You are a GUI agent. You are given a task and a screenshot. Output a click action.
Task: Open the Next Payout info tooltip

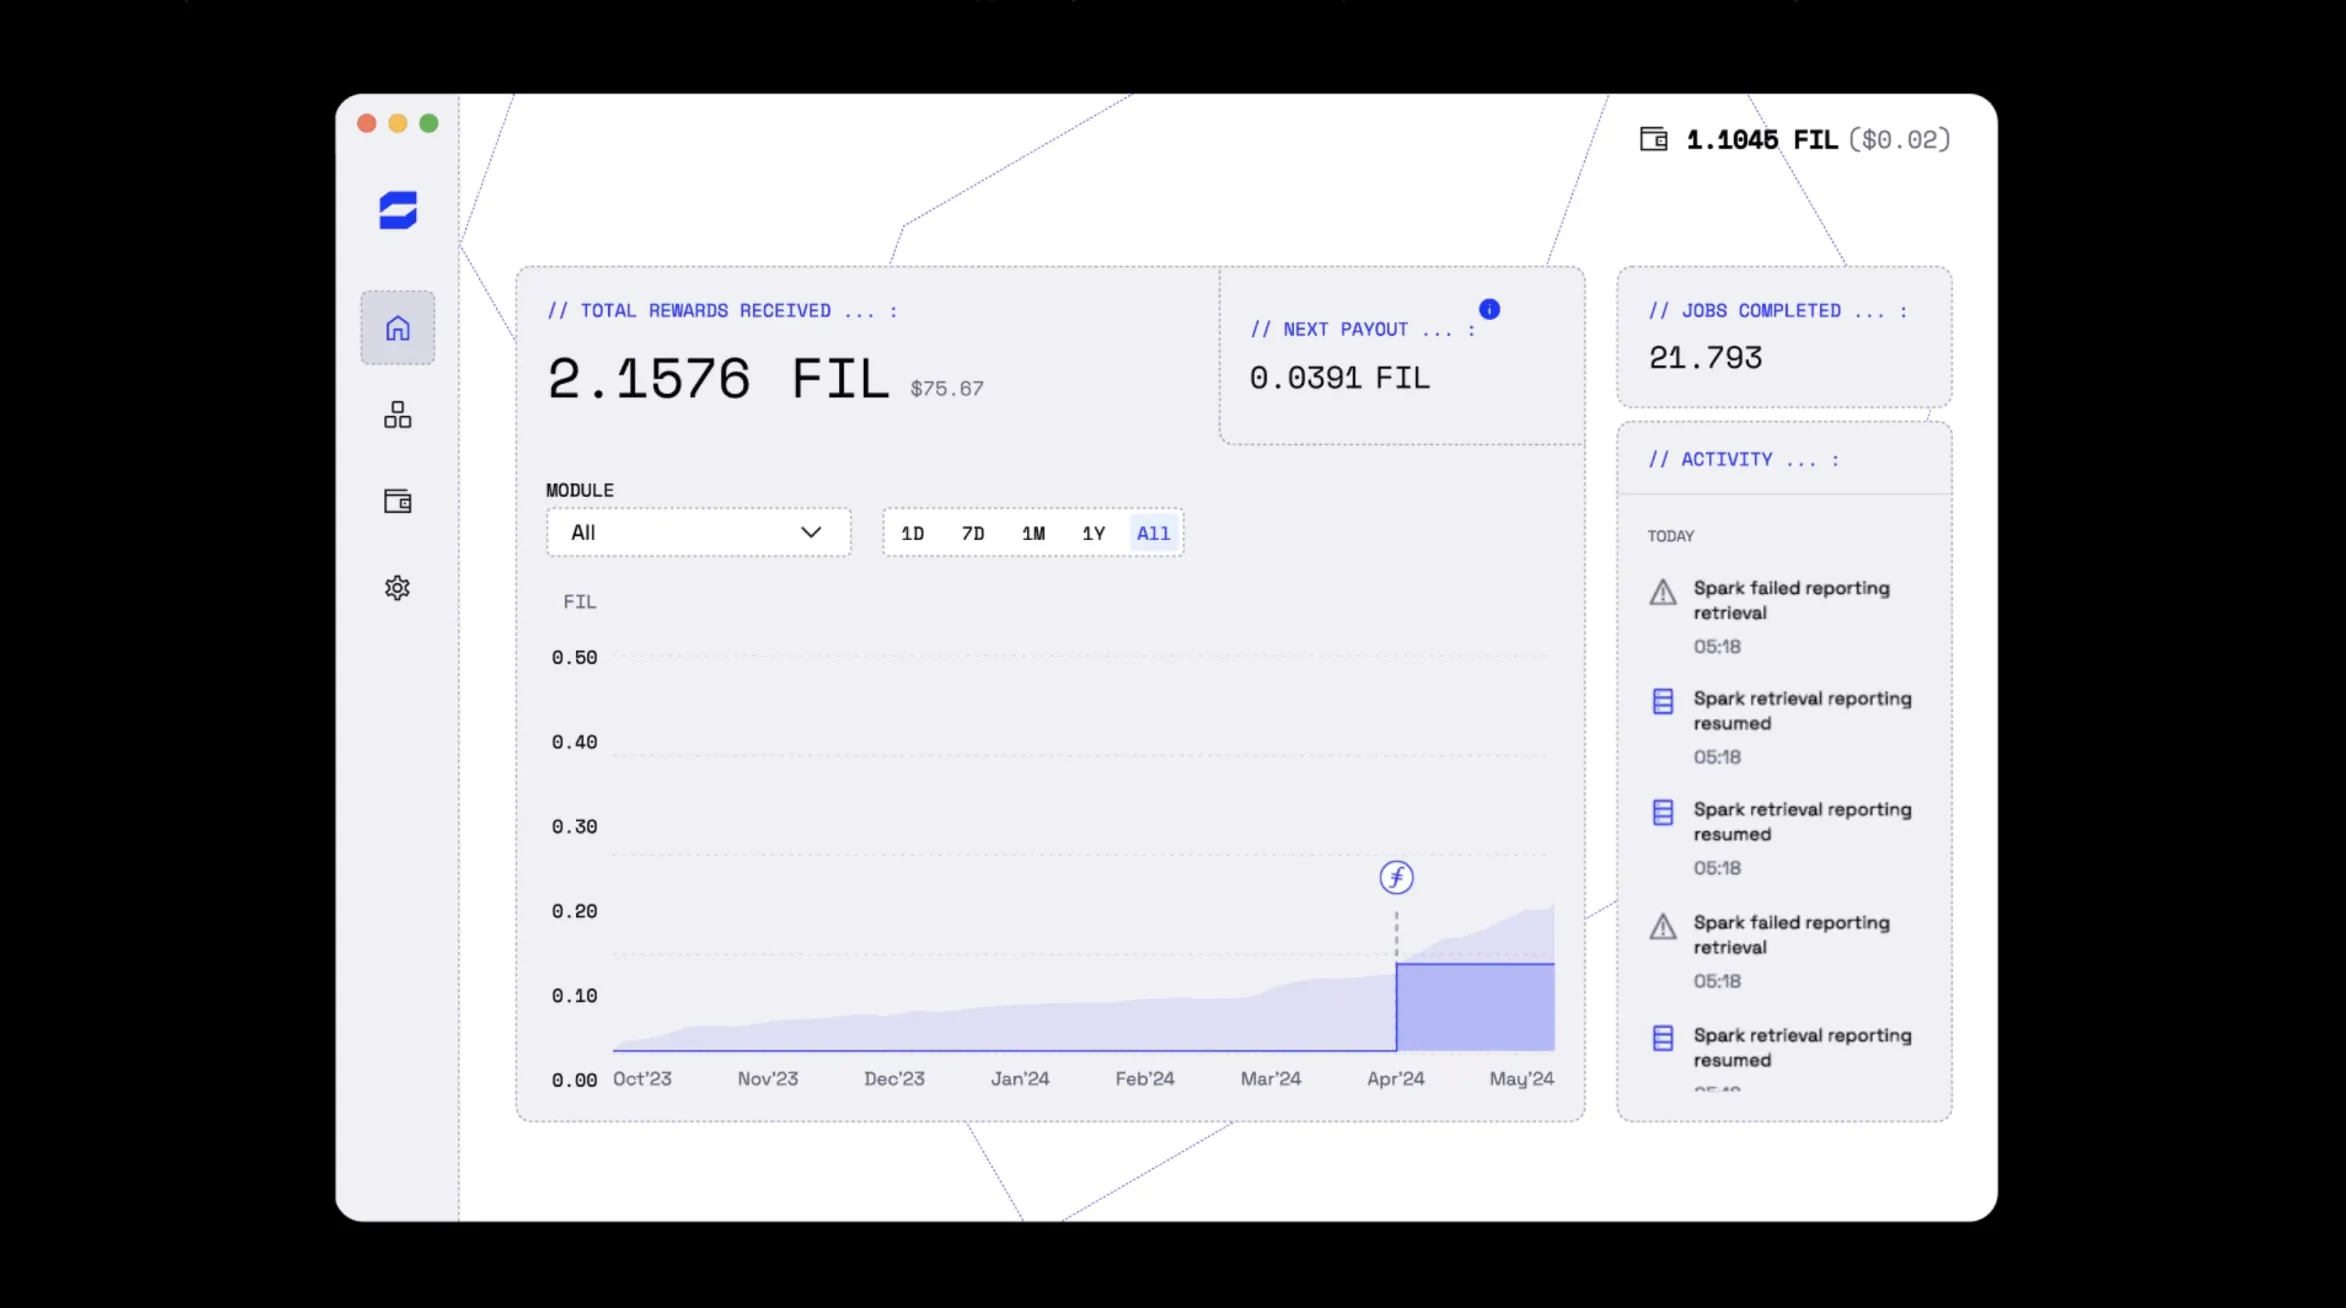pos(1489,309)
